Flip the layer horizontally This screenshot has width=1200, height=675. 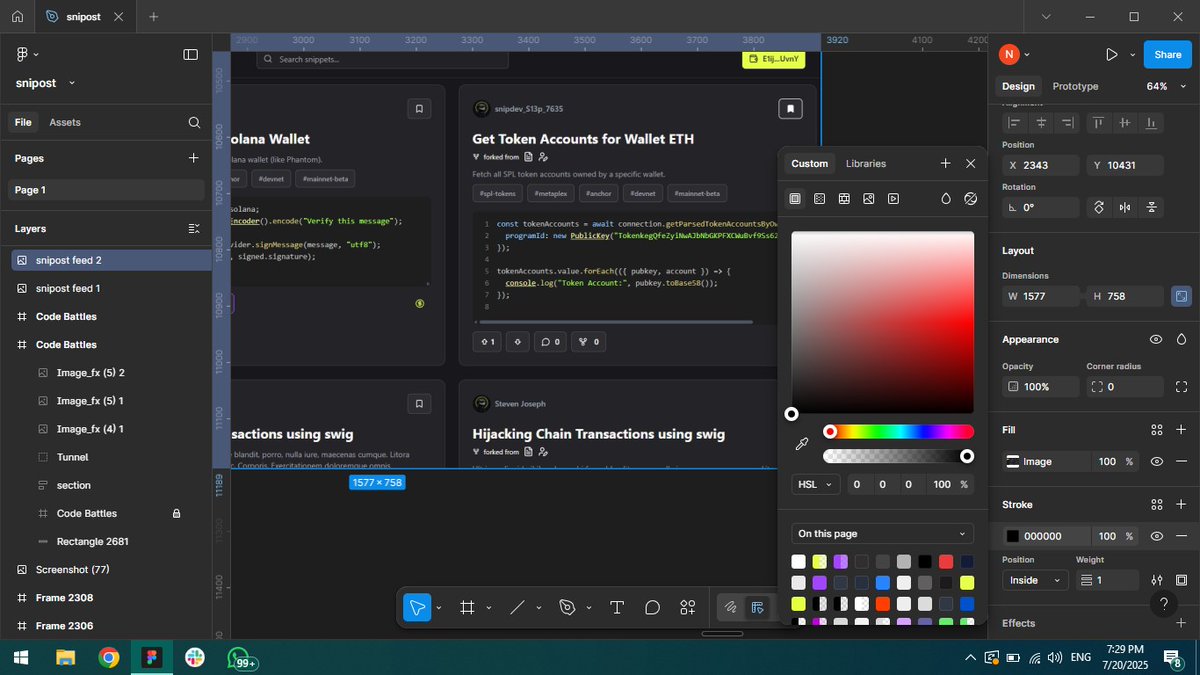[x=1125, y=207]
